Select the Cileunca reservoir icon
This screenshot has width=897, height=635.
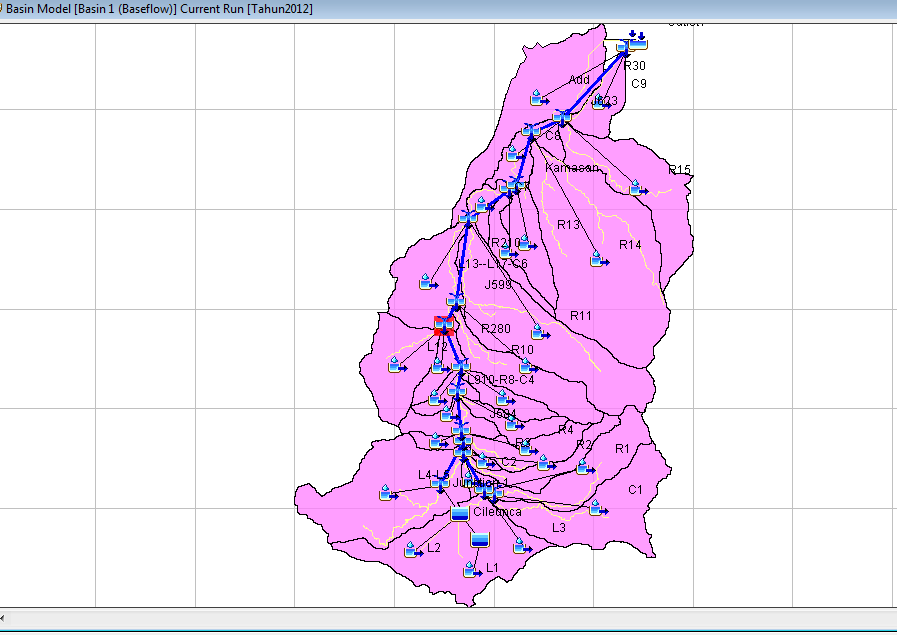[x=460, y=513]
